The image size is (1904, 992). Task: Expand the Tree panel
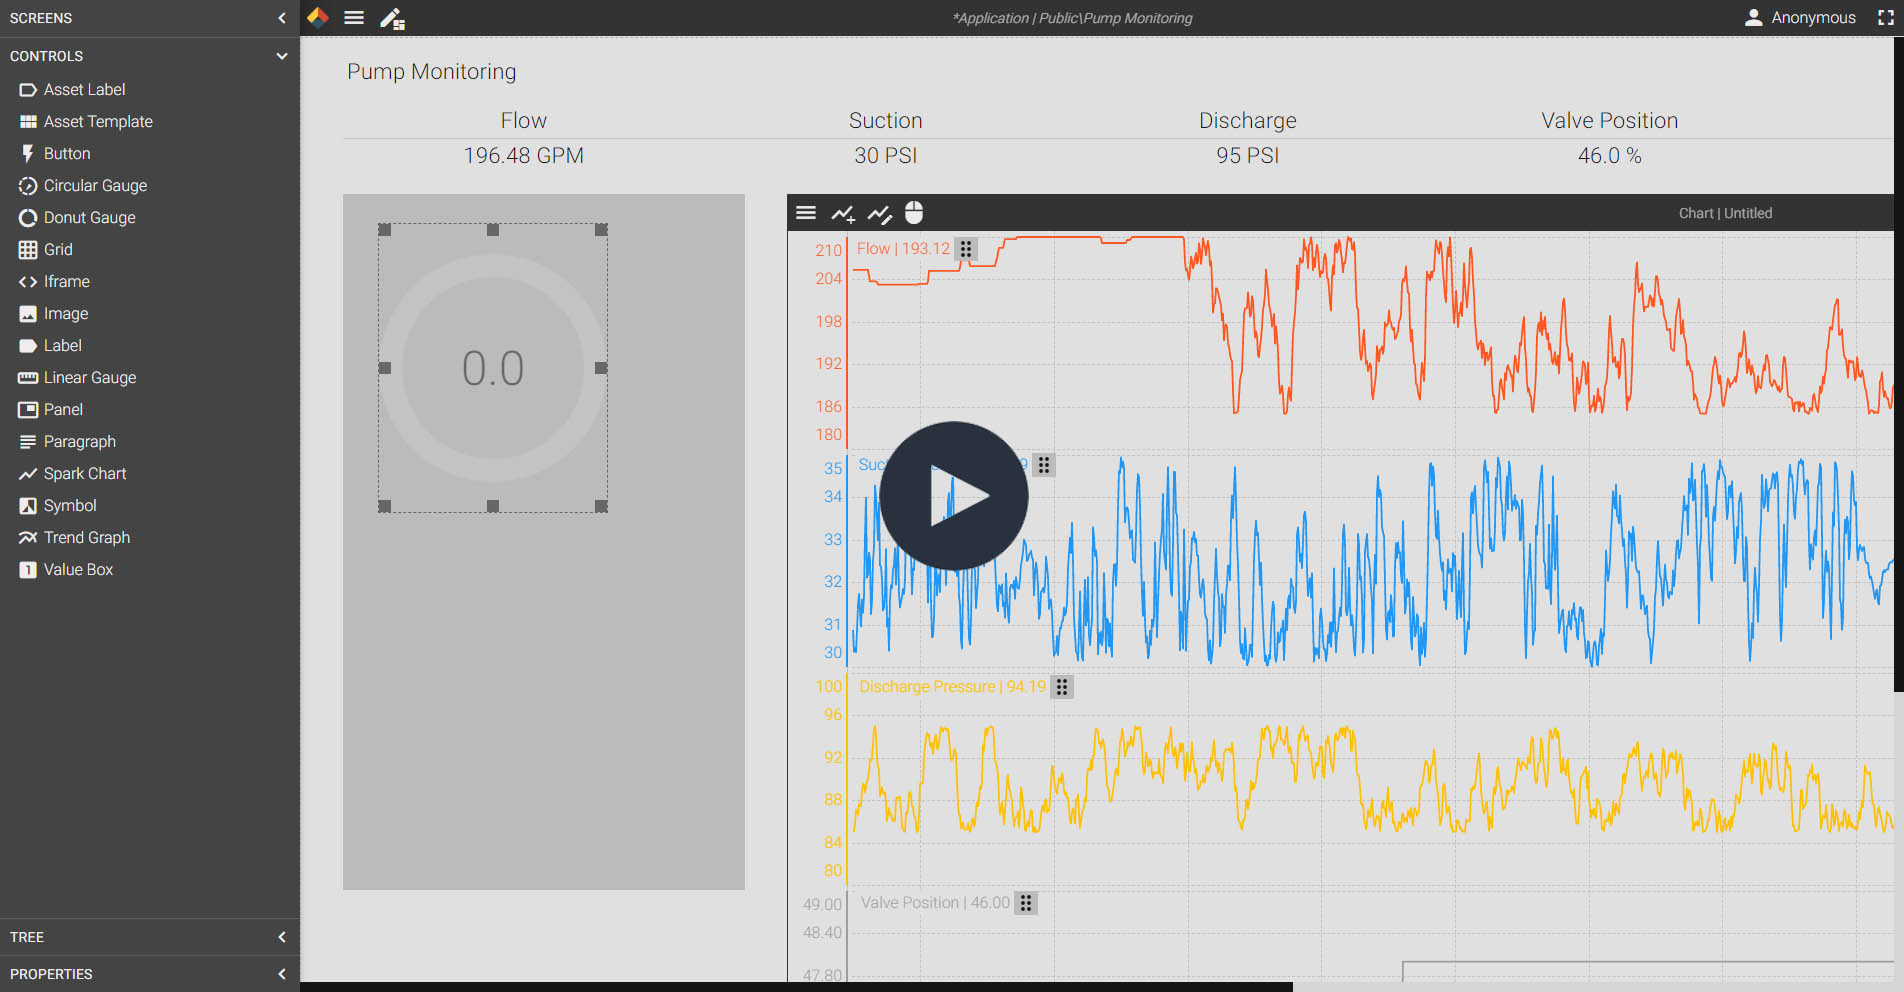point(281,937)
